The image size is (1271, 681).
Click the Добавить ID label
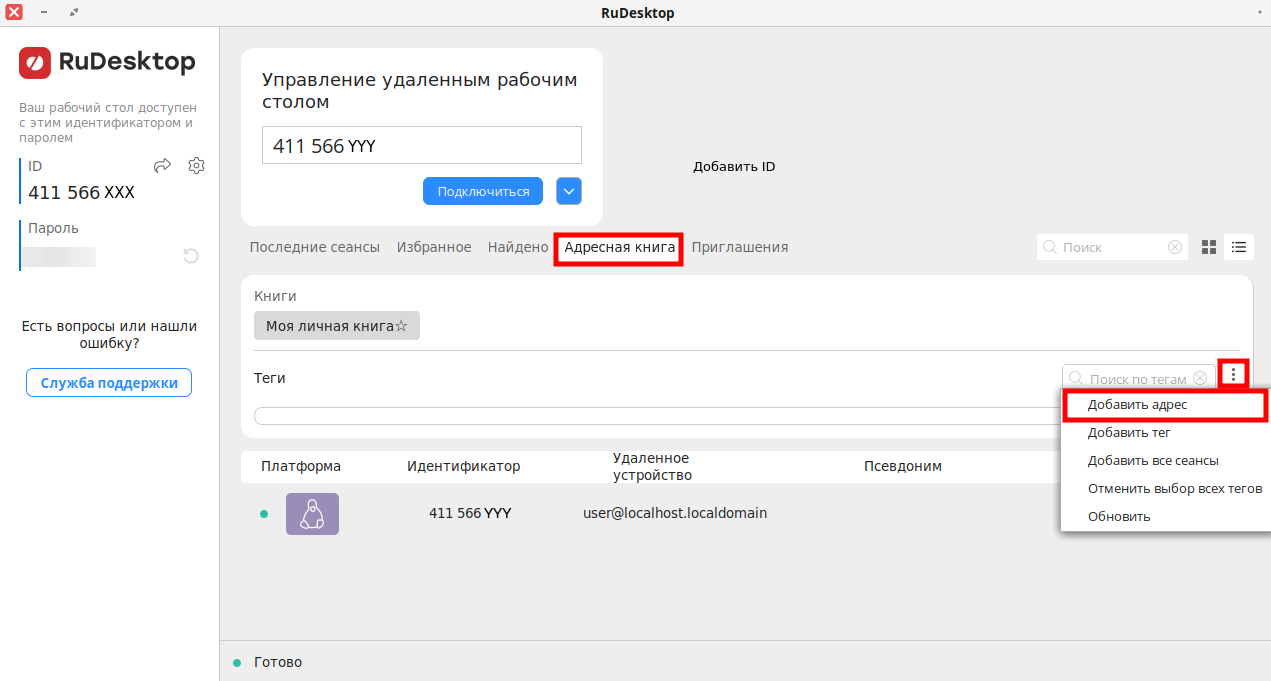point(734,167)
